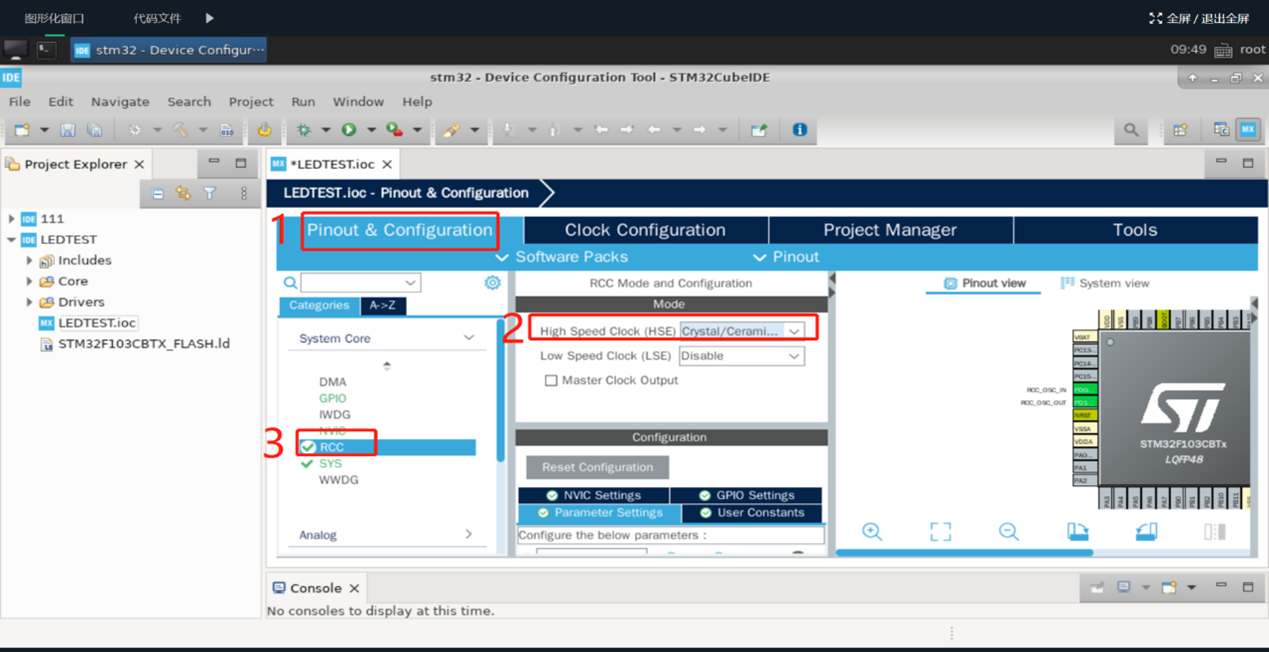Expand the Core folder
Viewport: 1269px width, 652px height.
[30, 282]
